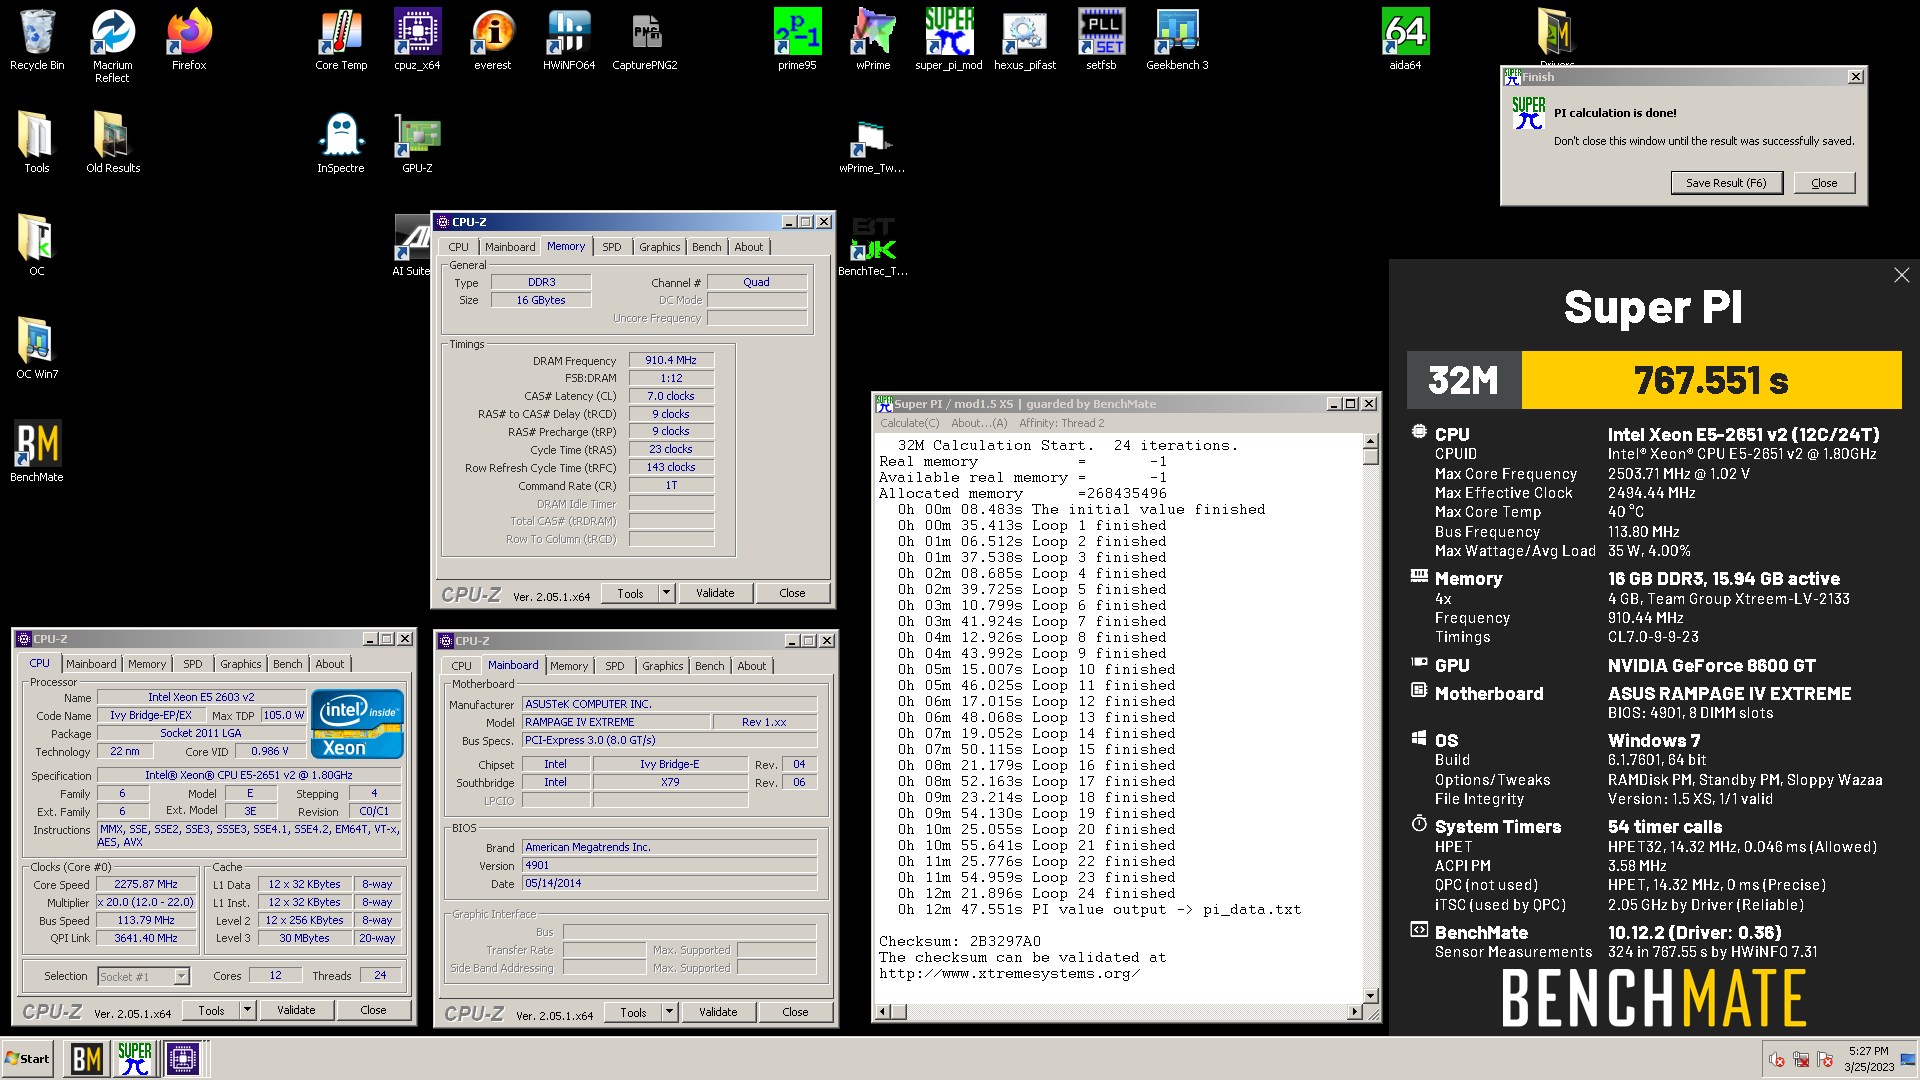Image resolution: width=1920 pixels, height=1080 pixels.
Task: Open GPU-Z desktop shortcut
Action: point(417,142)
